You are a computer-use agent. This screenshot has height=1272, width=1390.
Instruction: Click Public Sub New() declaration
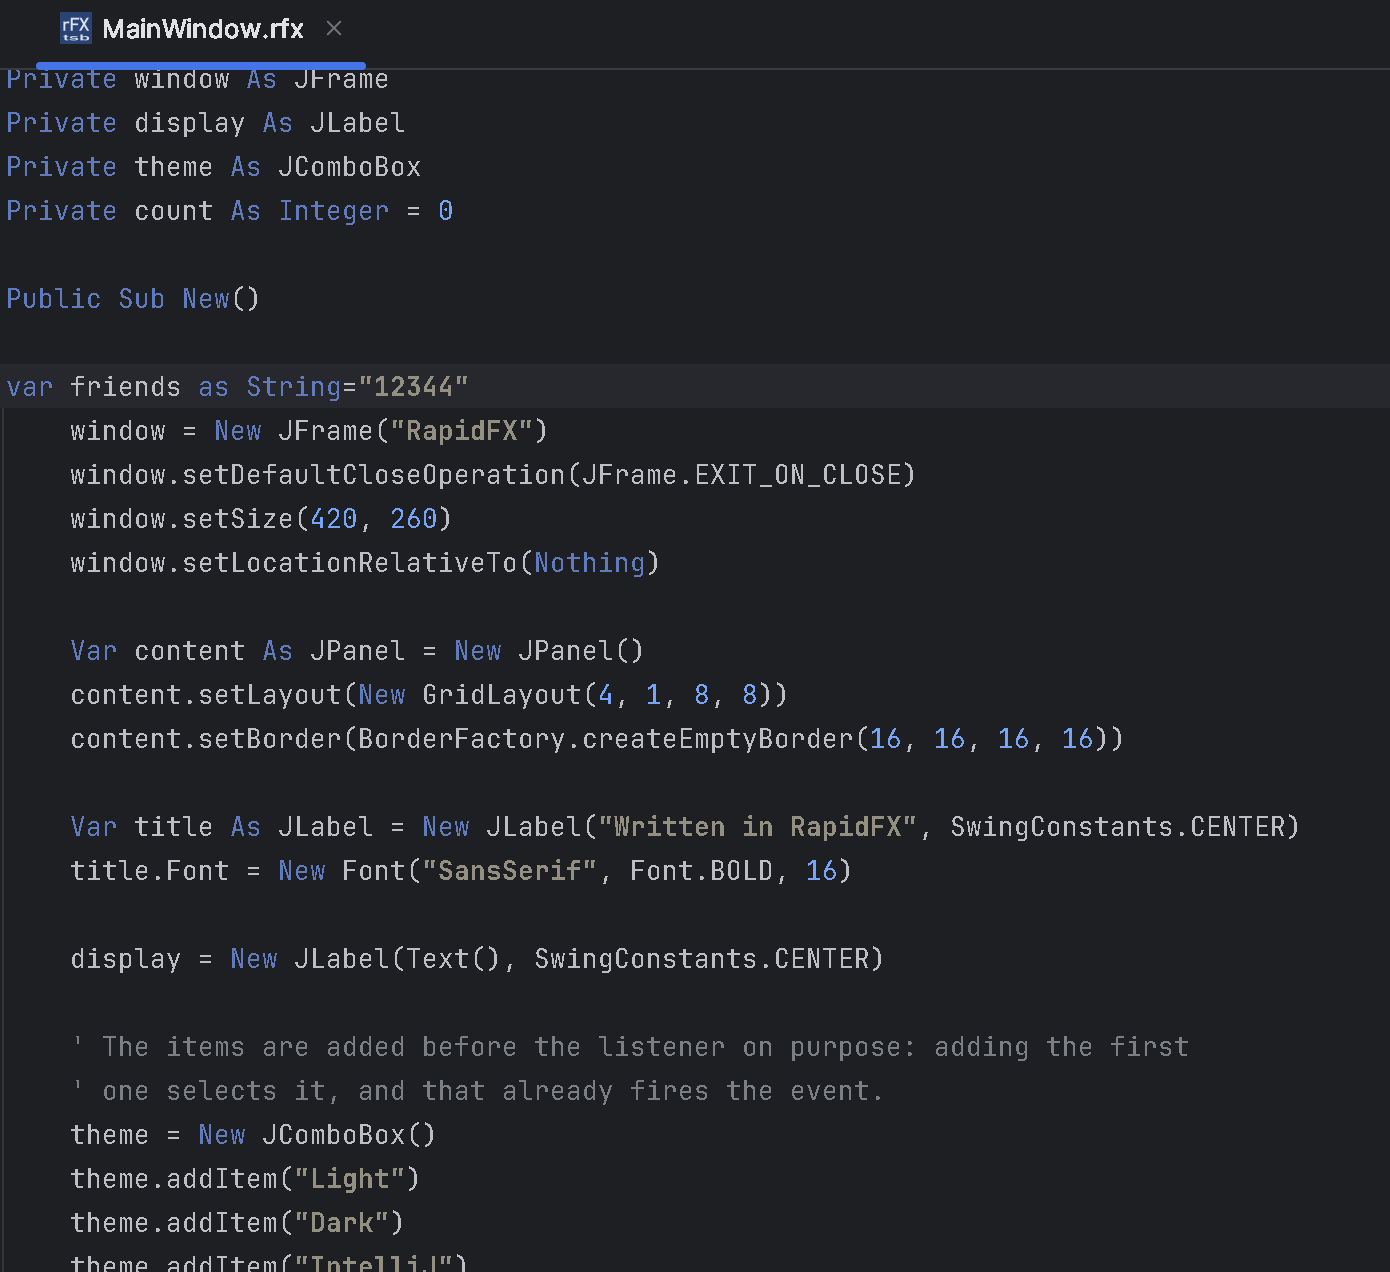tap(133, 299)
